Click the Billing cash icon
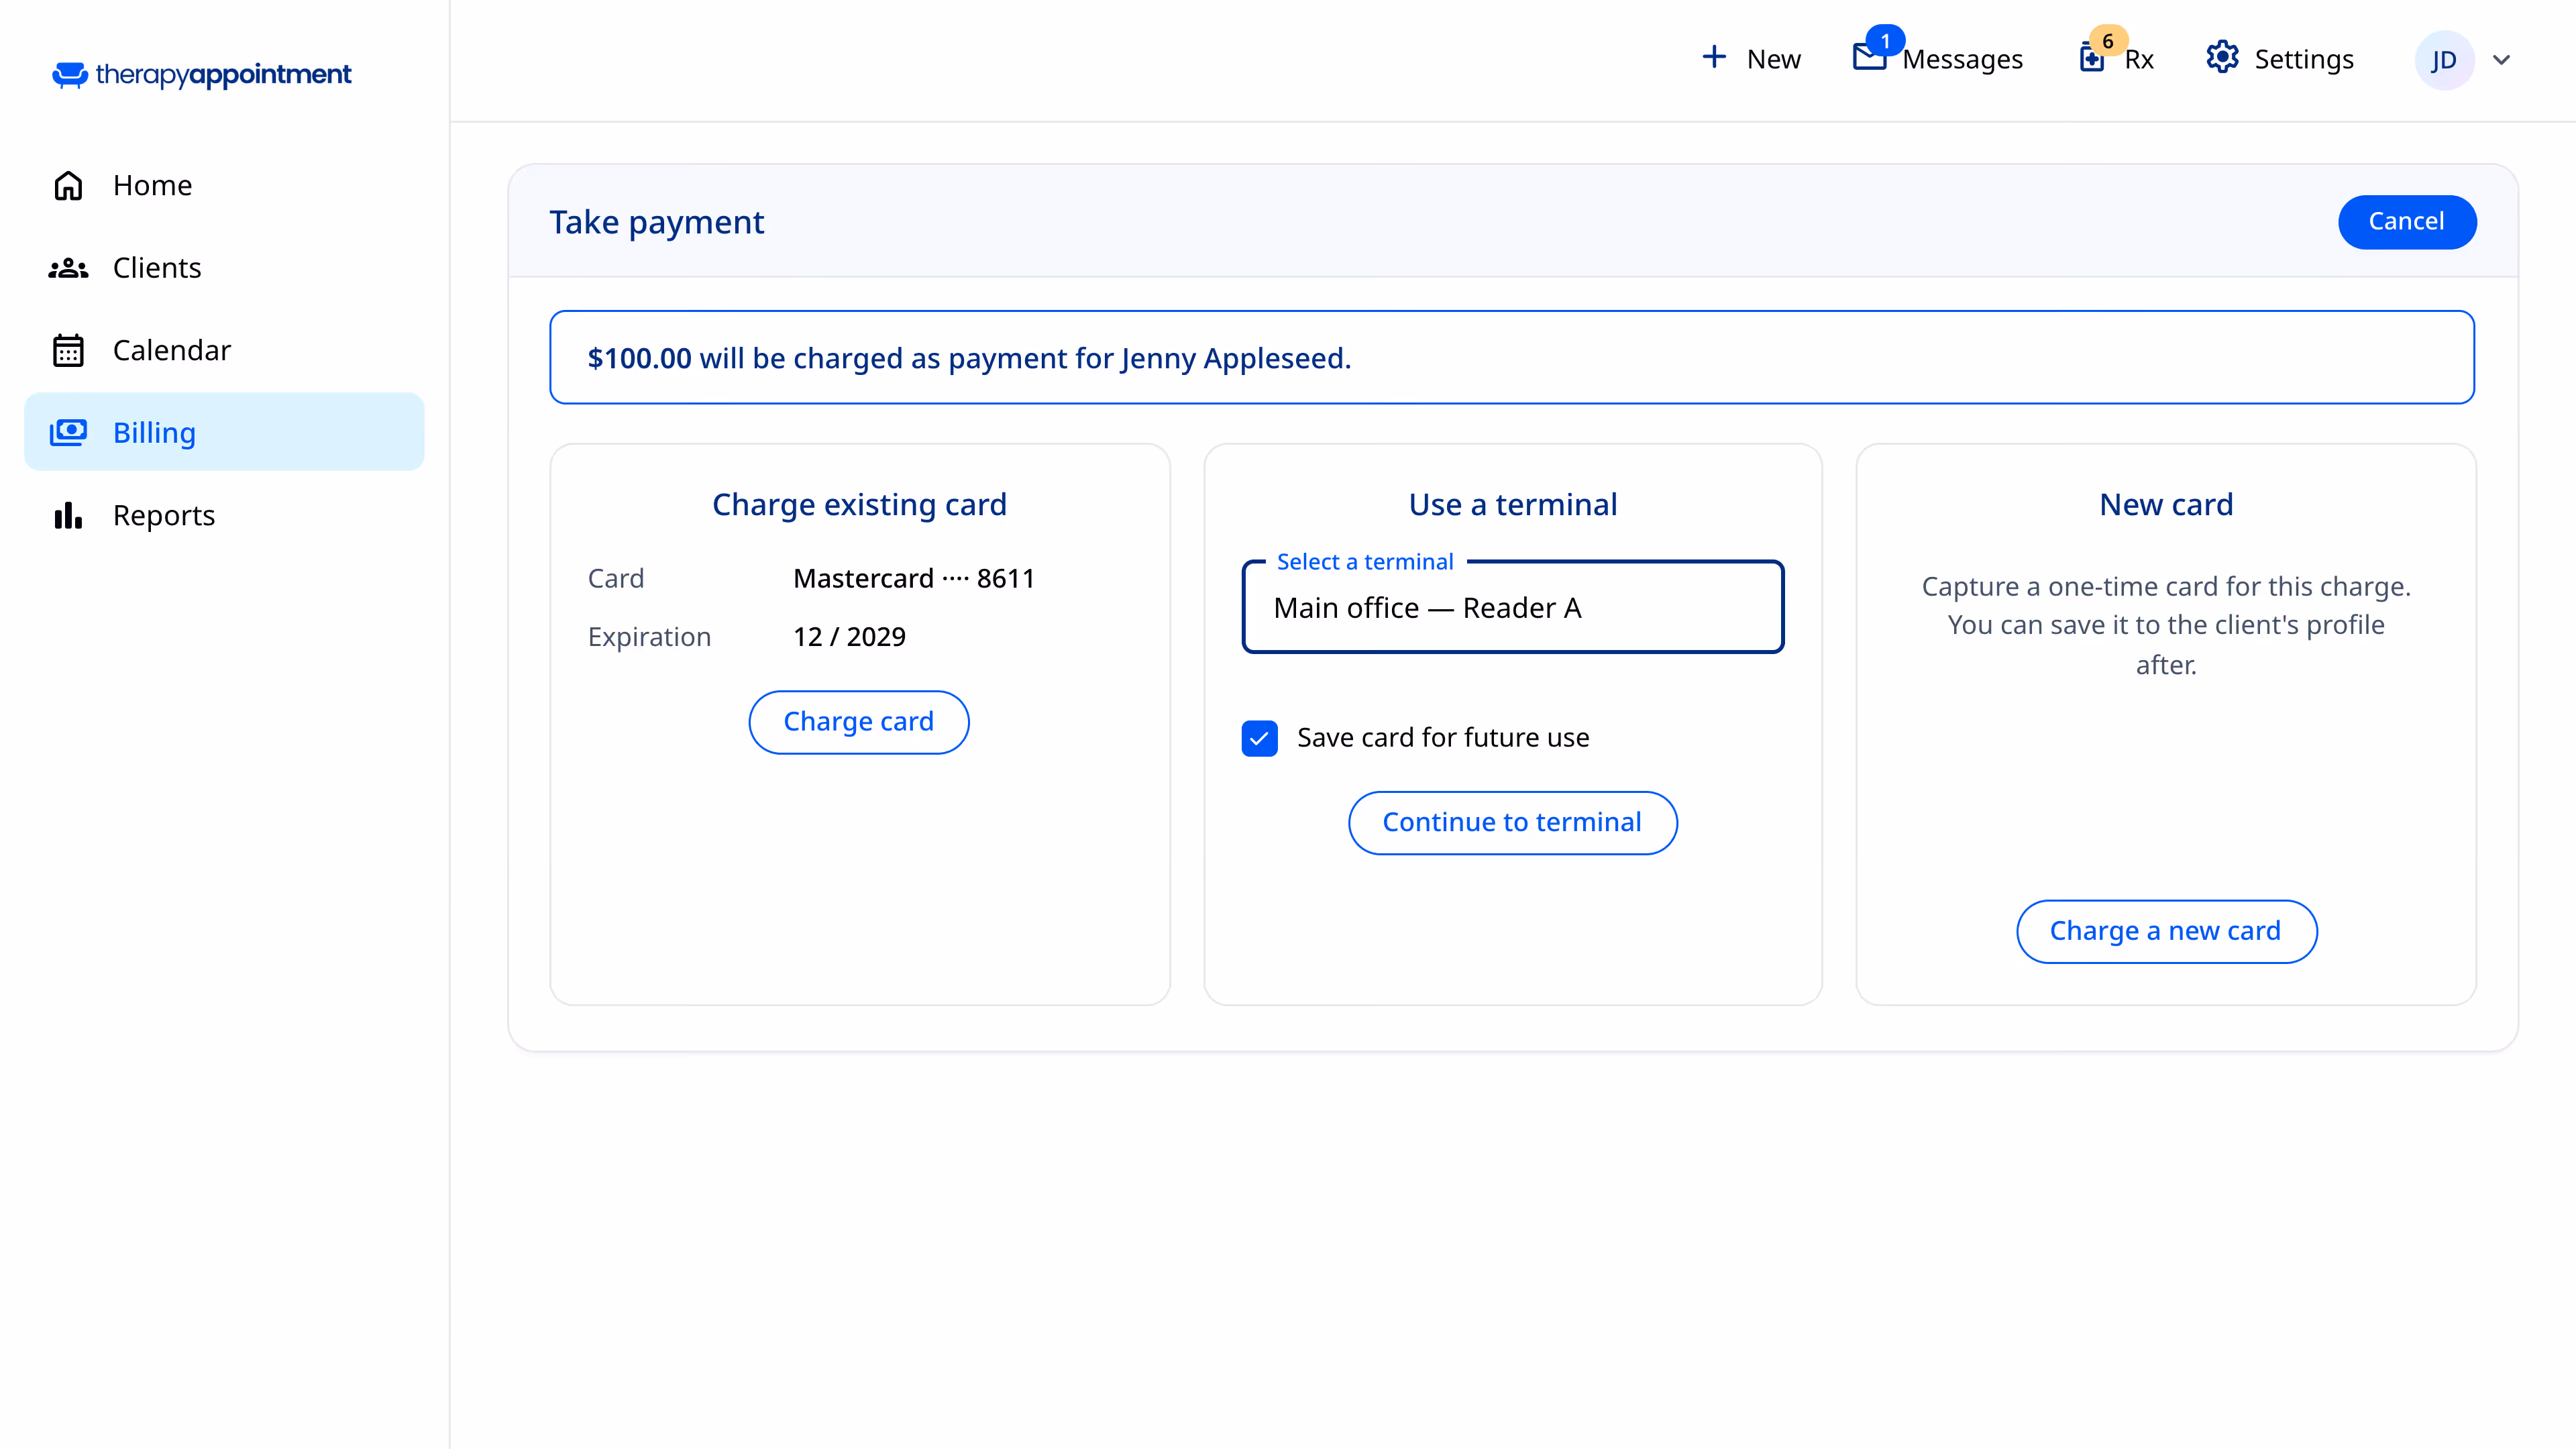This screenshot has height=1449, width=2576. [x=68, y=433]
